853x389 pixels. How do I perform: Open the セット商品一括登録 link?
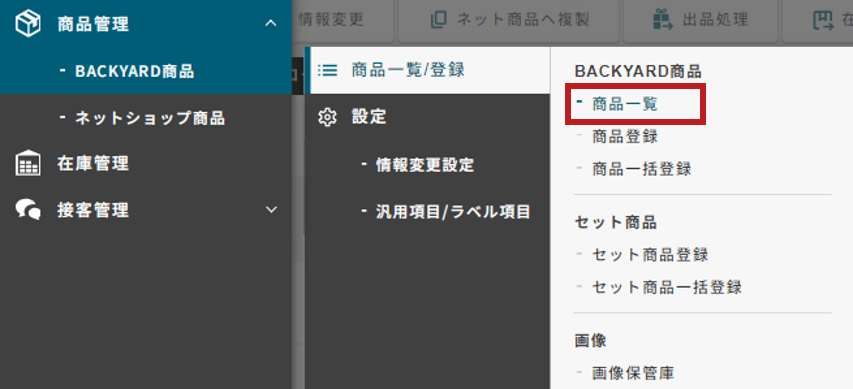pos(667,287)
